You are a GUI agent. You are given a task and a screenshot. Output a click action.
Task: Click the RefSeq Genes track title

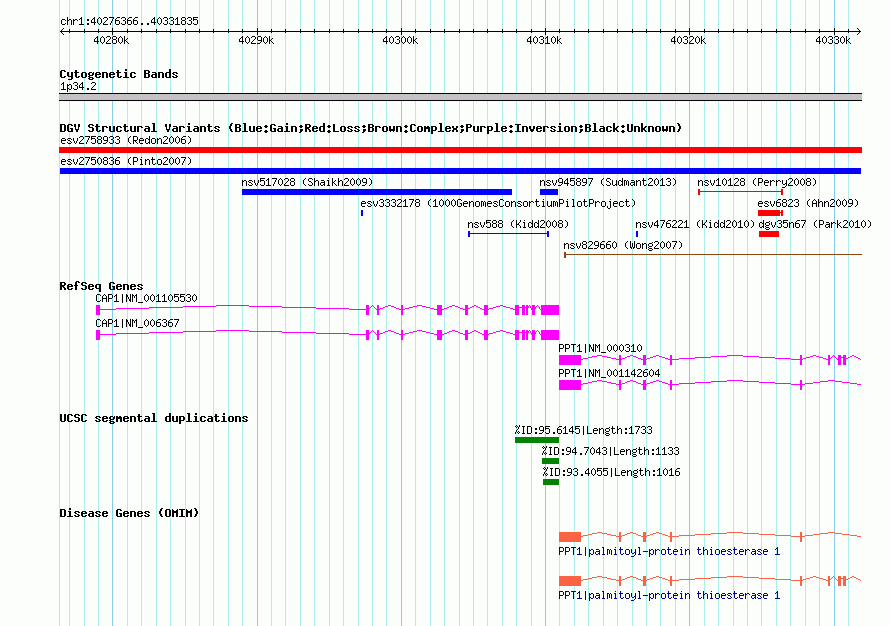[x=101, y=286]
